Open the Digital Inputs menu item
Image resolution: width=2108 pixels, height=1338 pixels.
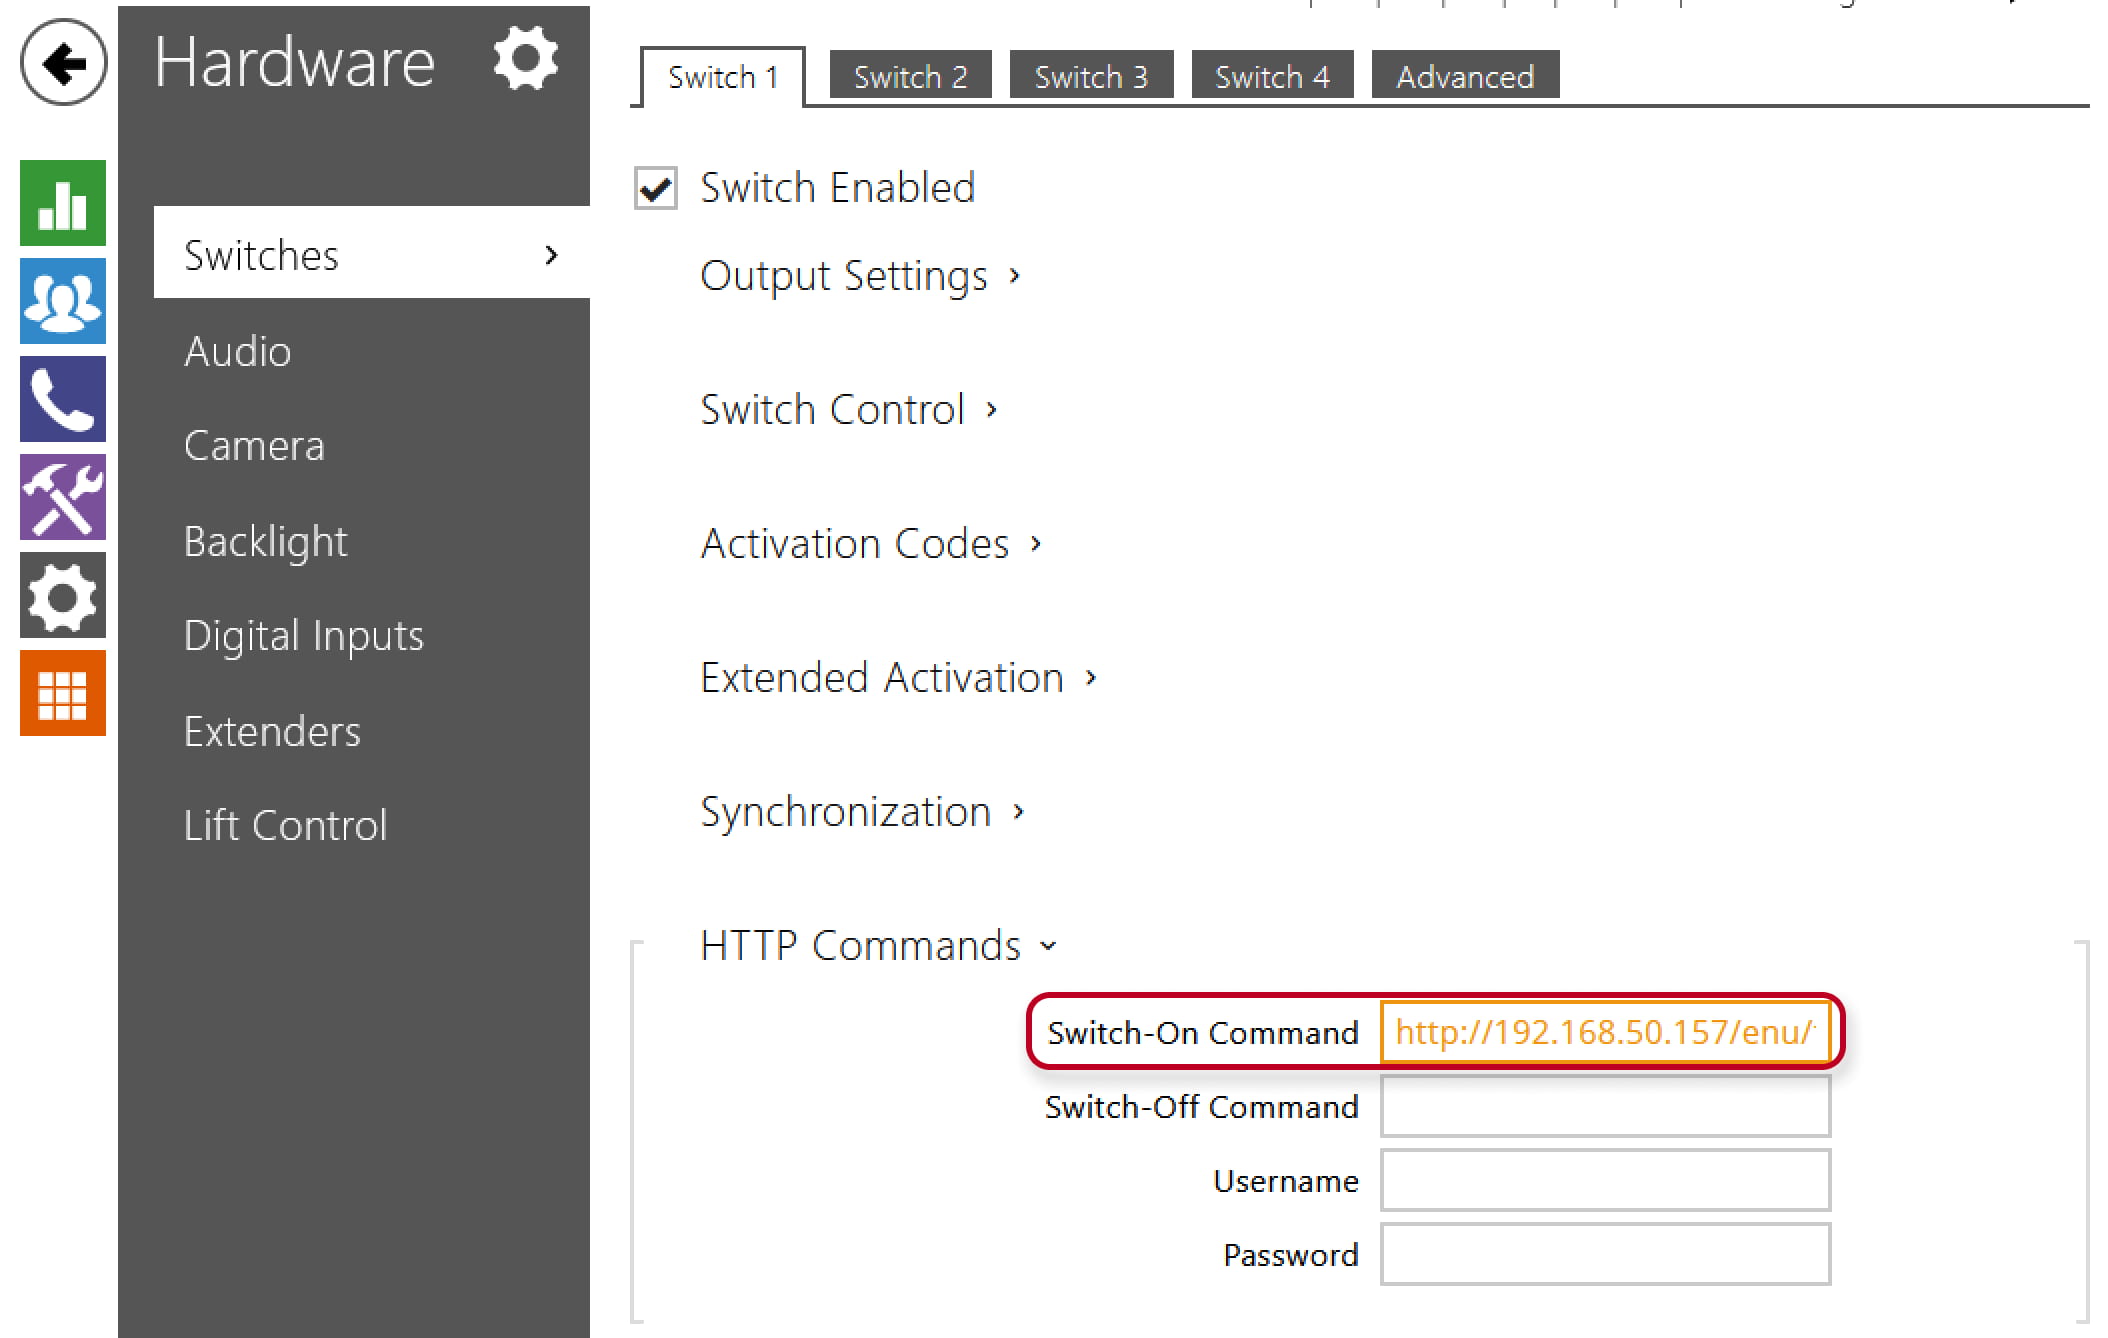pos(304,637)
